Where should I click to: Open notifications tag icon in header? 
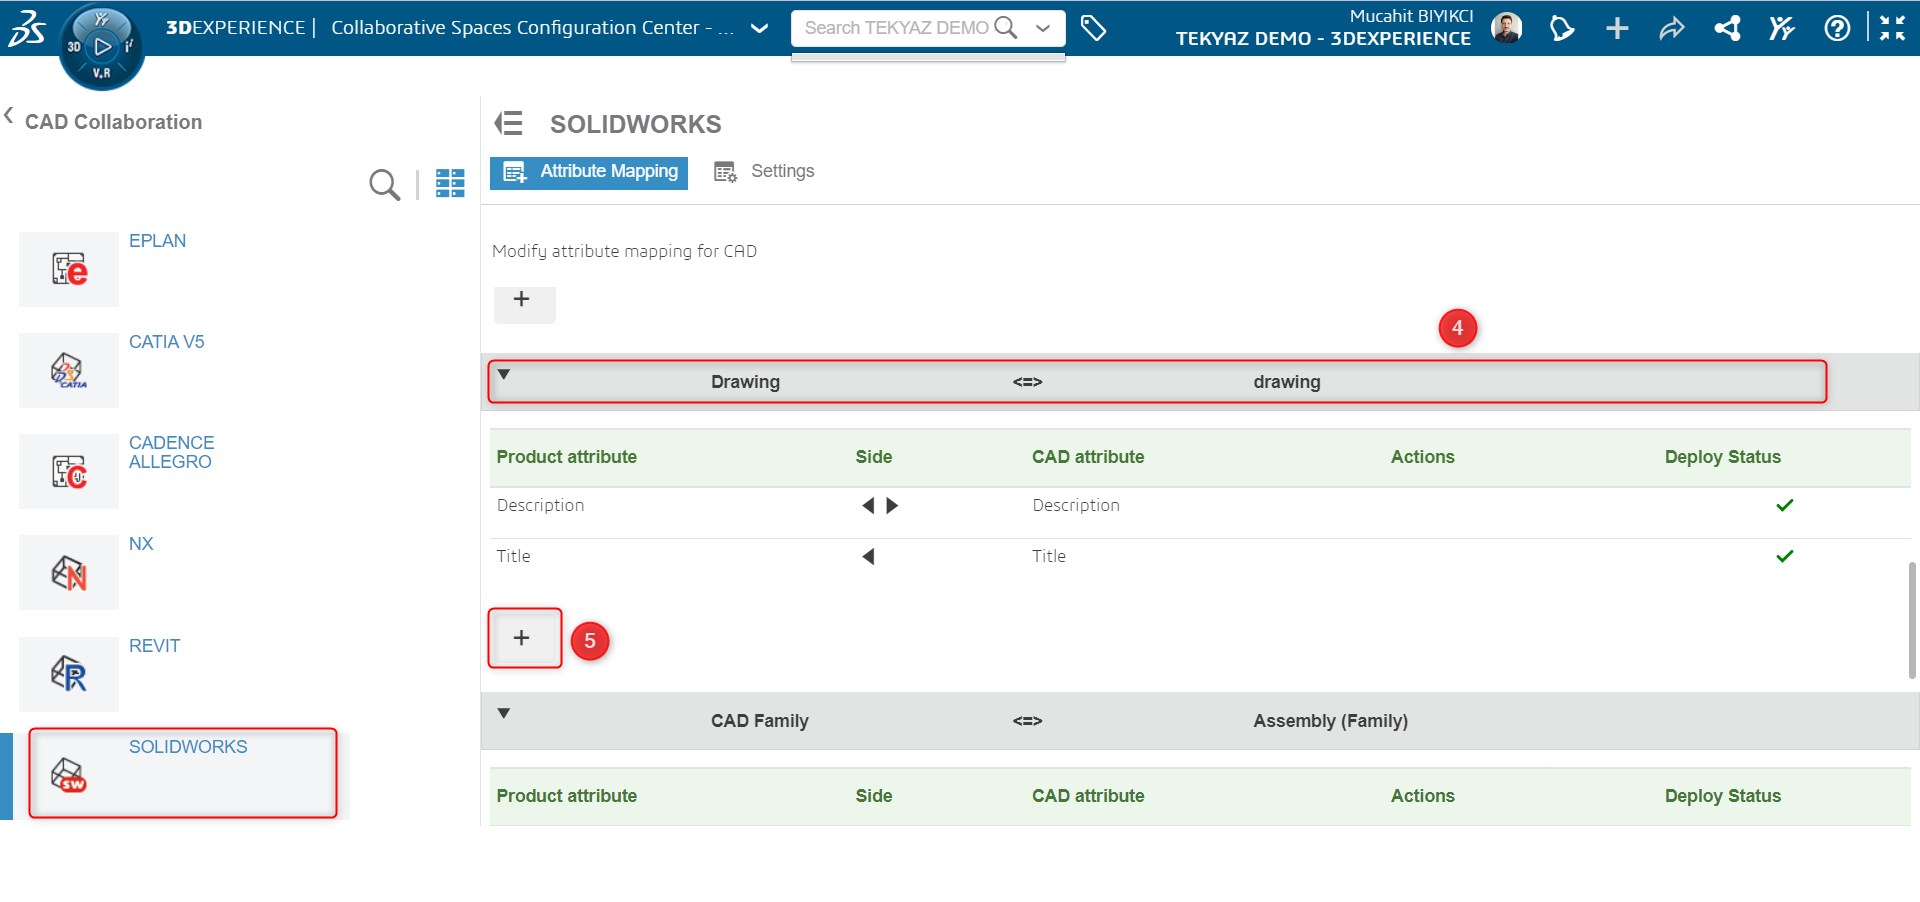tap(1562, 28)
